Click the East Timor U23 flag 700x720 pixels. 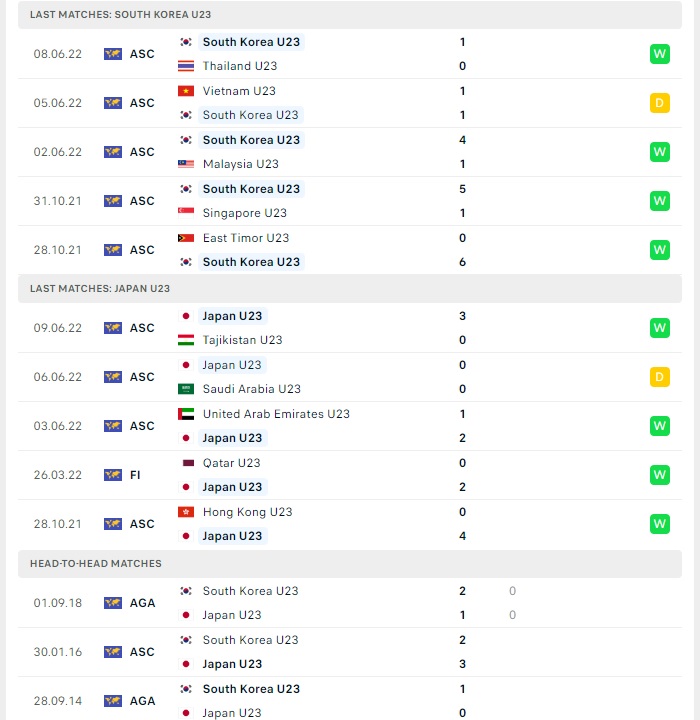click(186, 238)
